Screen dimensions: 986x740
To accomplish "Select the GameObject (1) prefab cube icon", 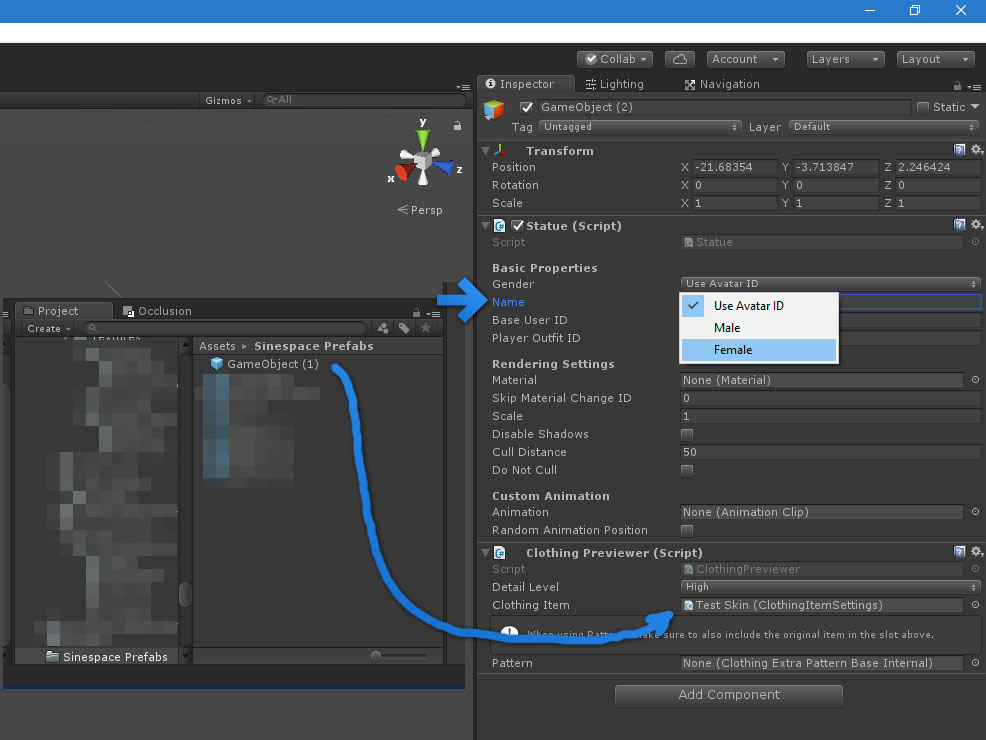I will (x=217, y=363).
